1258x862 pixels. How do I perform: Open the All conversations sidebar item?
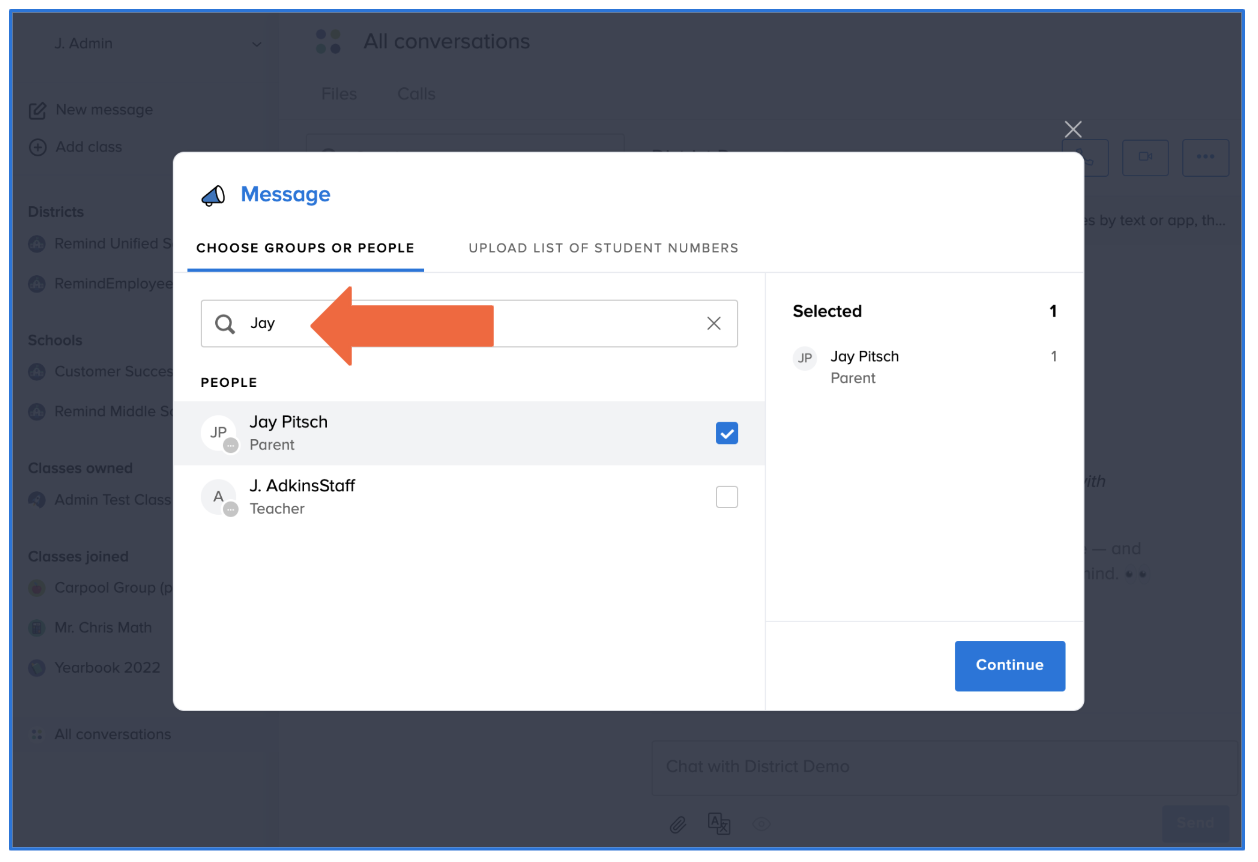point(112,734)
